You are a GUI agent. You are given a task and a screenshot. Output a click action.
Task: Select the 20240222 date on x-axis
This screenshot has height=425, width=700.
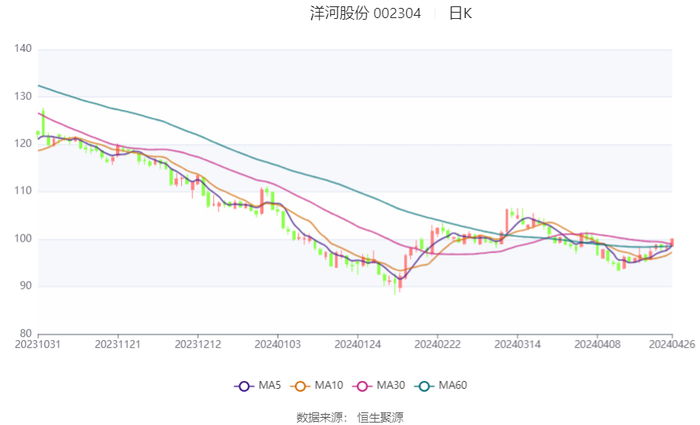[436, 344]
